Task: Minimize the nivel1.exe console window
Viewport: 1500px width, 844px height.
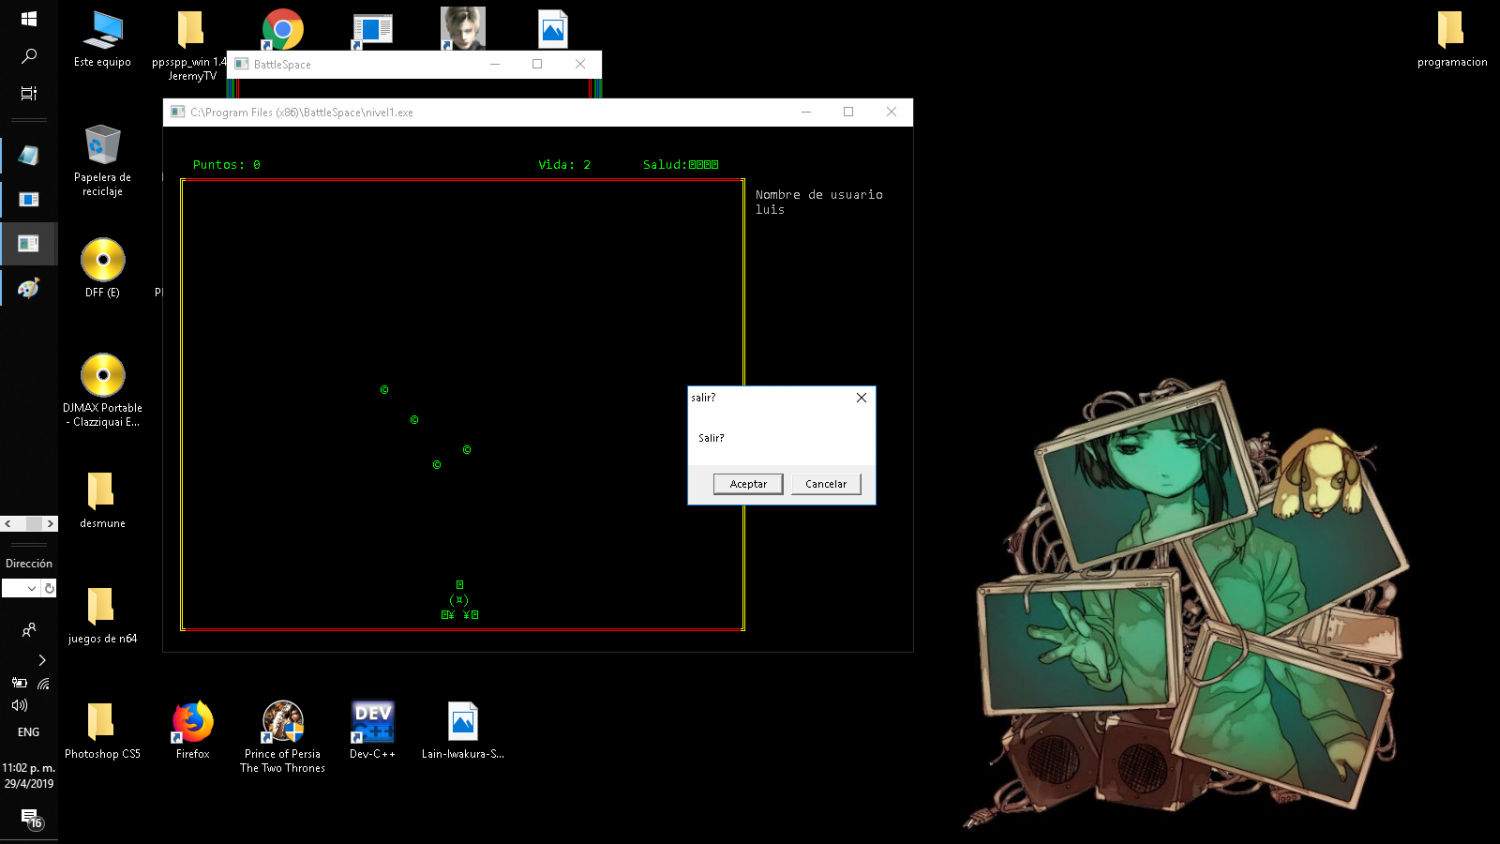Action: (x=806, y=112)
